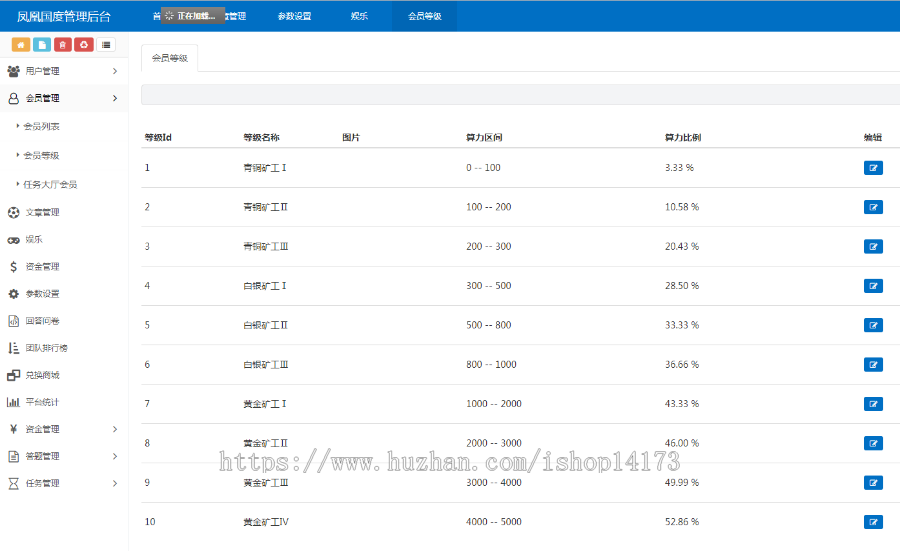The image size is (900, 551).
Task: Edit level row 3000 -- 4000
Action: pos(873,483)
